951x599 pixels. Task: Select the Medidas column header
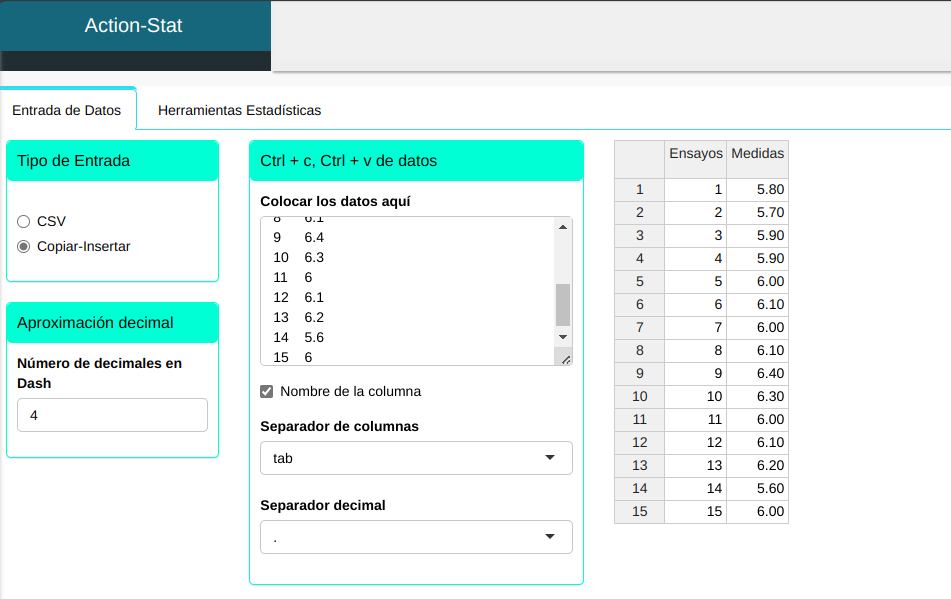coord(757,154)
